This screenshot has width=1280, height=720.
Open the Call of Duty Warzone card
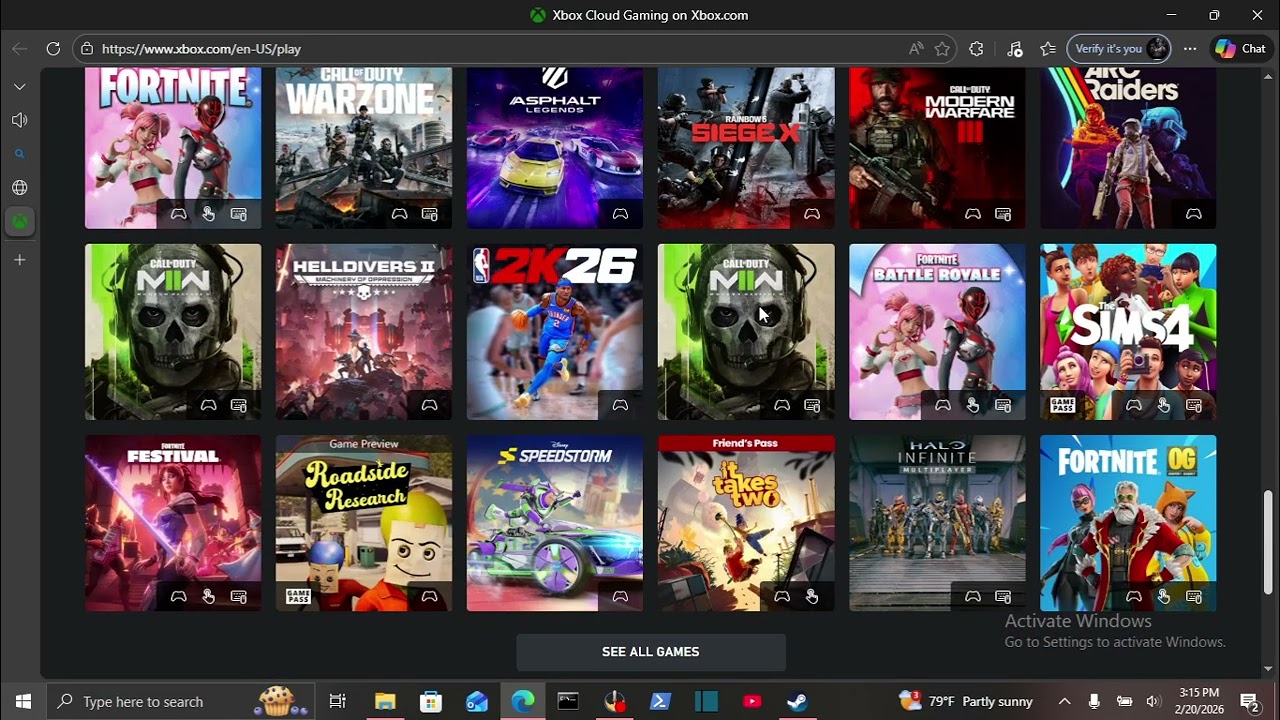click(x=364, y=148)
